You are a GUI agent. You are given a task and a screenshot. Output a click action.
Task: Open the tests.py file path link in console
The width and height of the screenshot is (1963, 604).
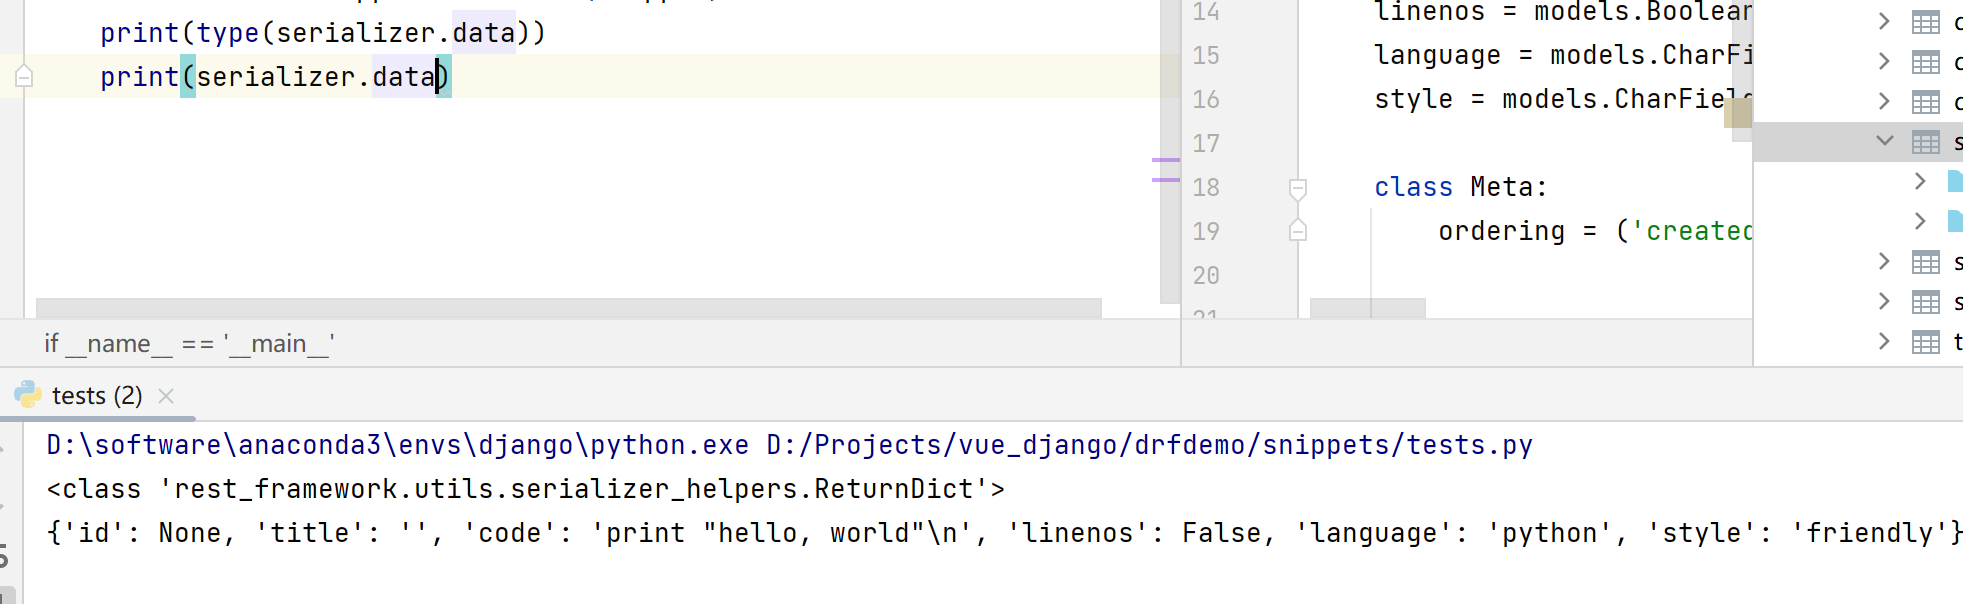click(1149, 445)
